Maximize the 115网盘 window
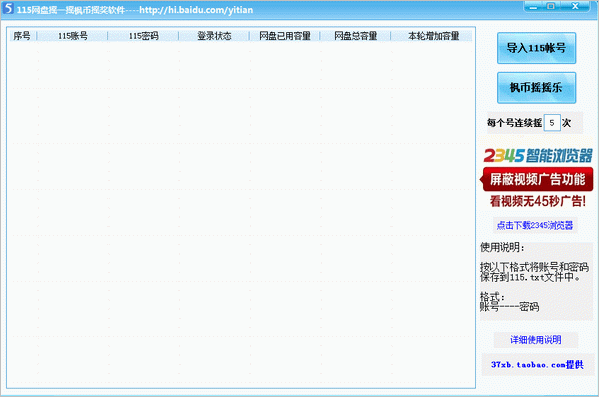Viewport: 599px width, 397px height. (x=551, y=6)
